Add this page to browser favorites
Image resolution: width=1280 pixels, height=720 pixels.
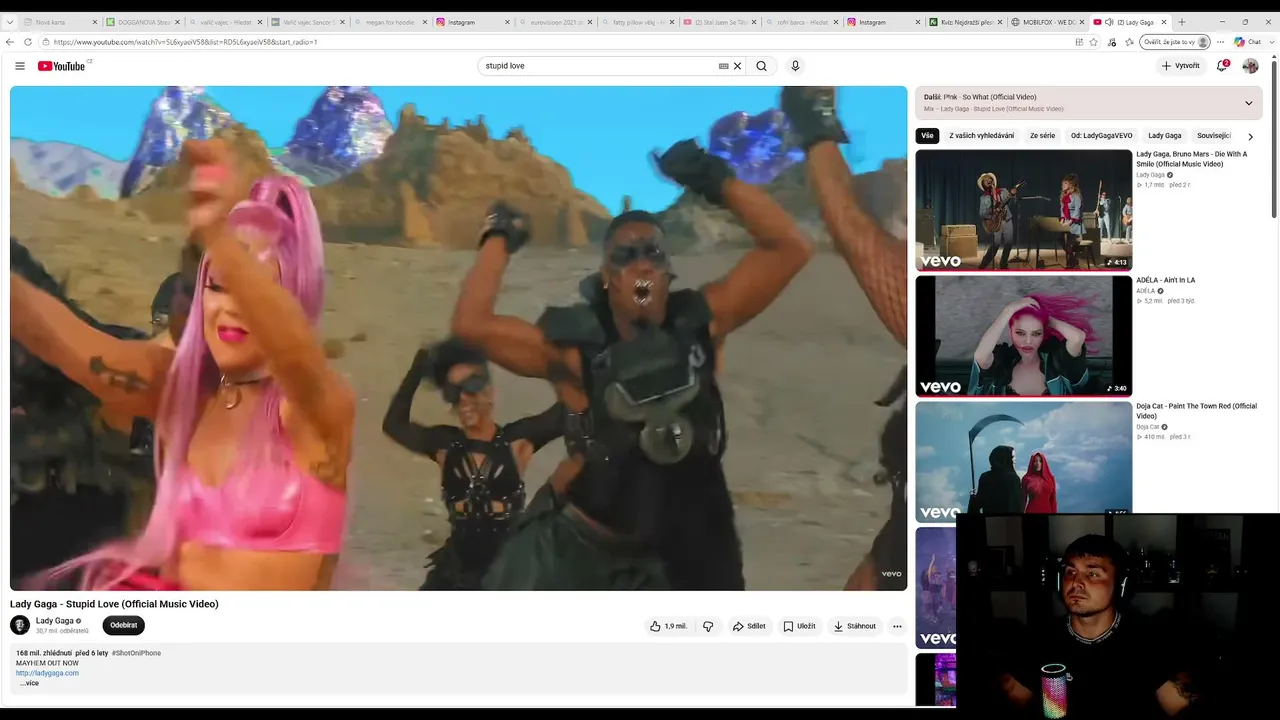(x=1094, y=42)
